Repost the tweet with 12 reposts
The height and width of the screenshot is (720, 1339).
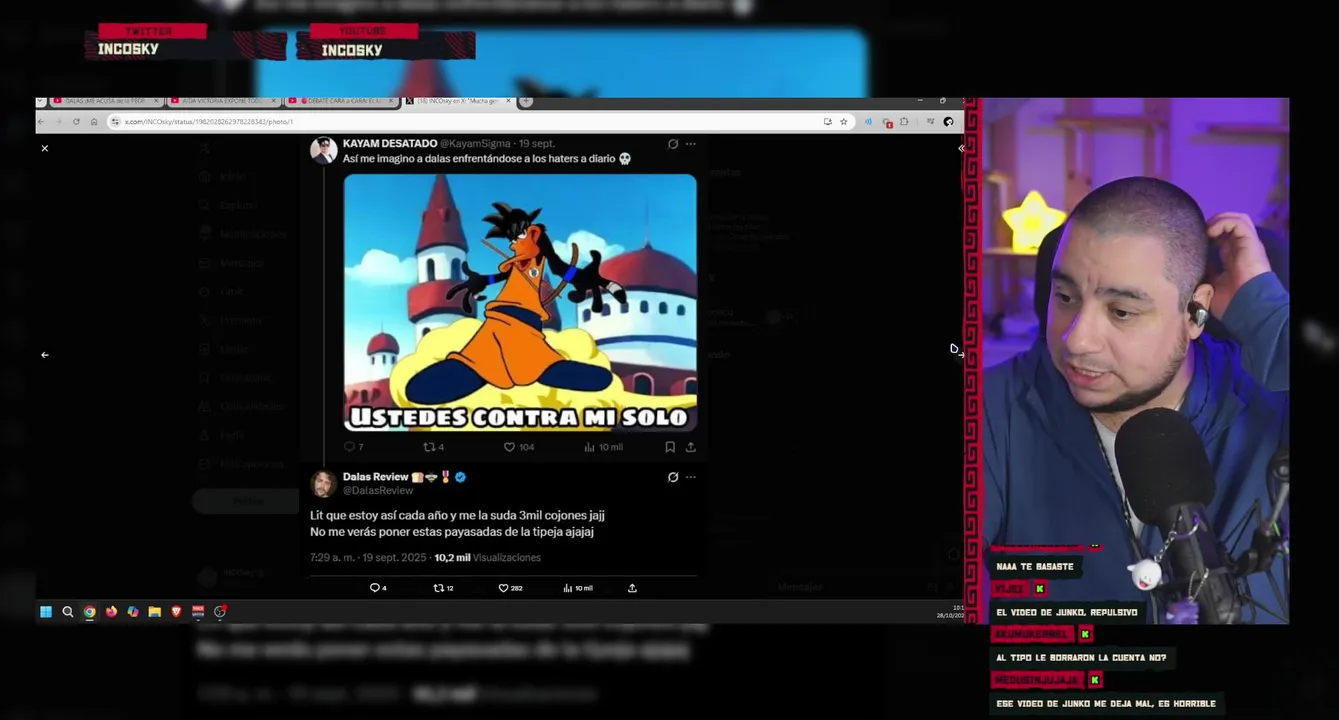coord(443,588)
